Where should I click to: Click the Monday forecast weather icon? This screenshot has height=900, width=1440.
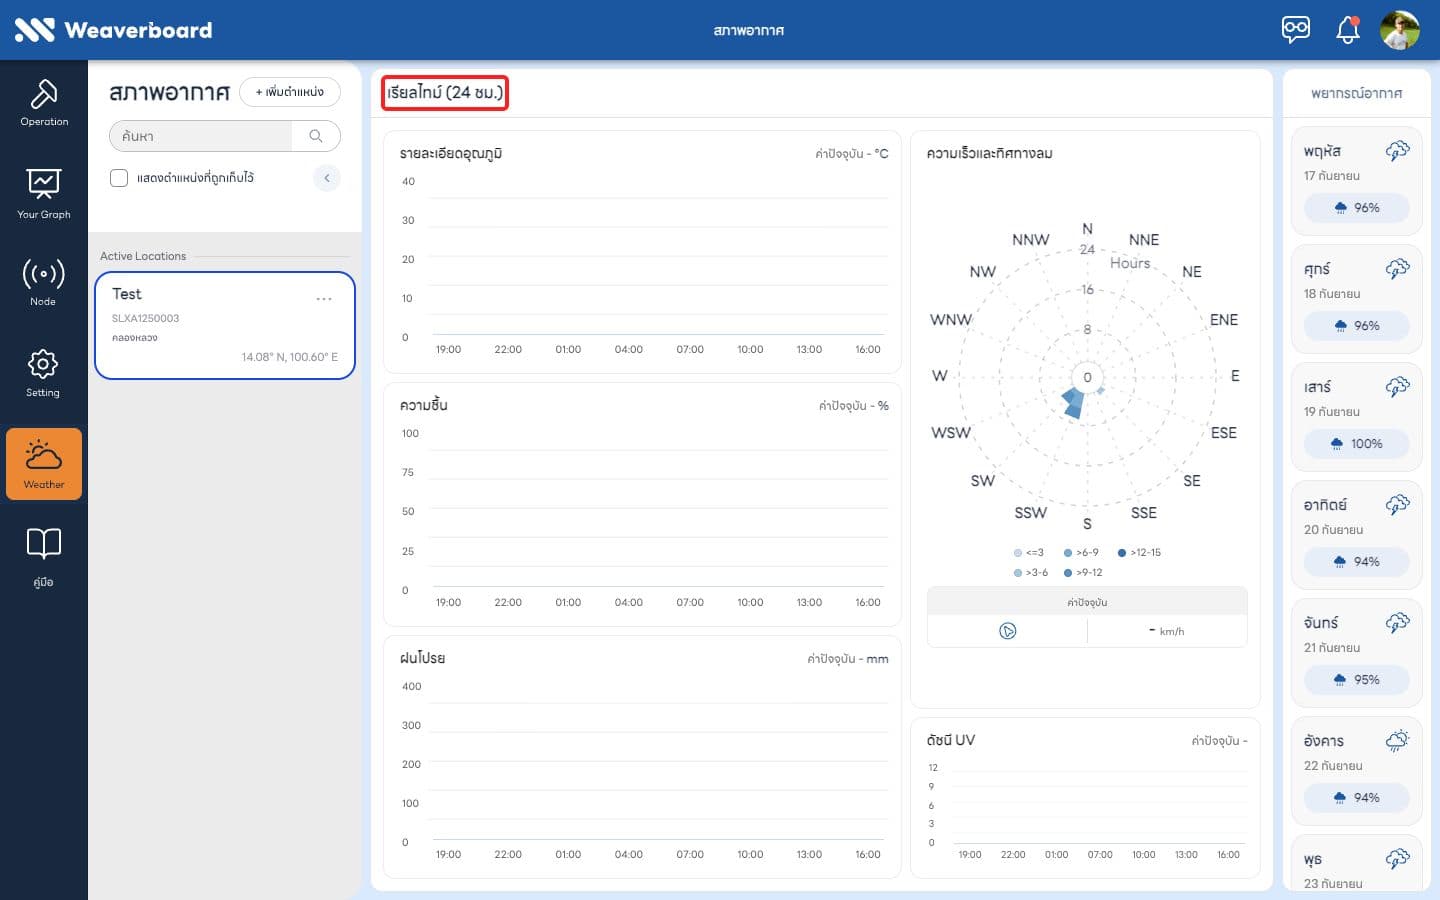point(1397,623)
